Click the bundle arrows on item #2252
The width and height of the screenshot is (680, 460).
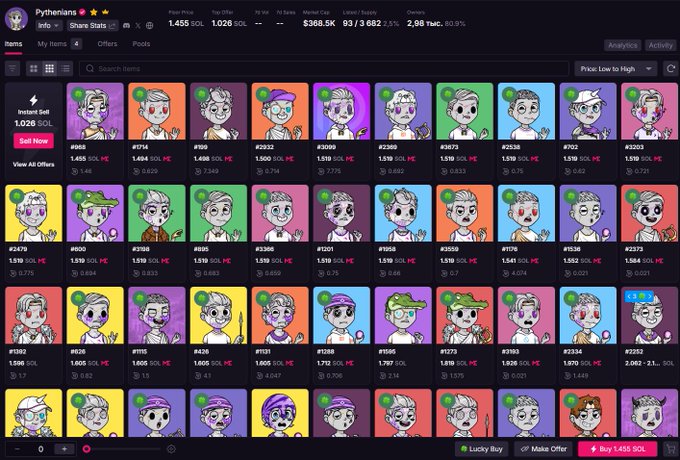[639, 296]
